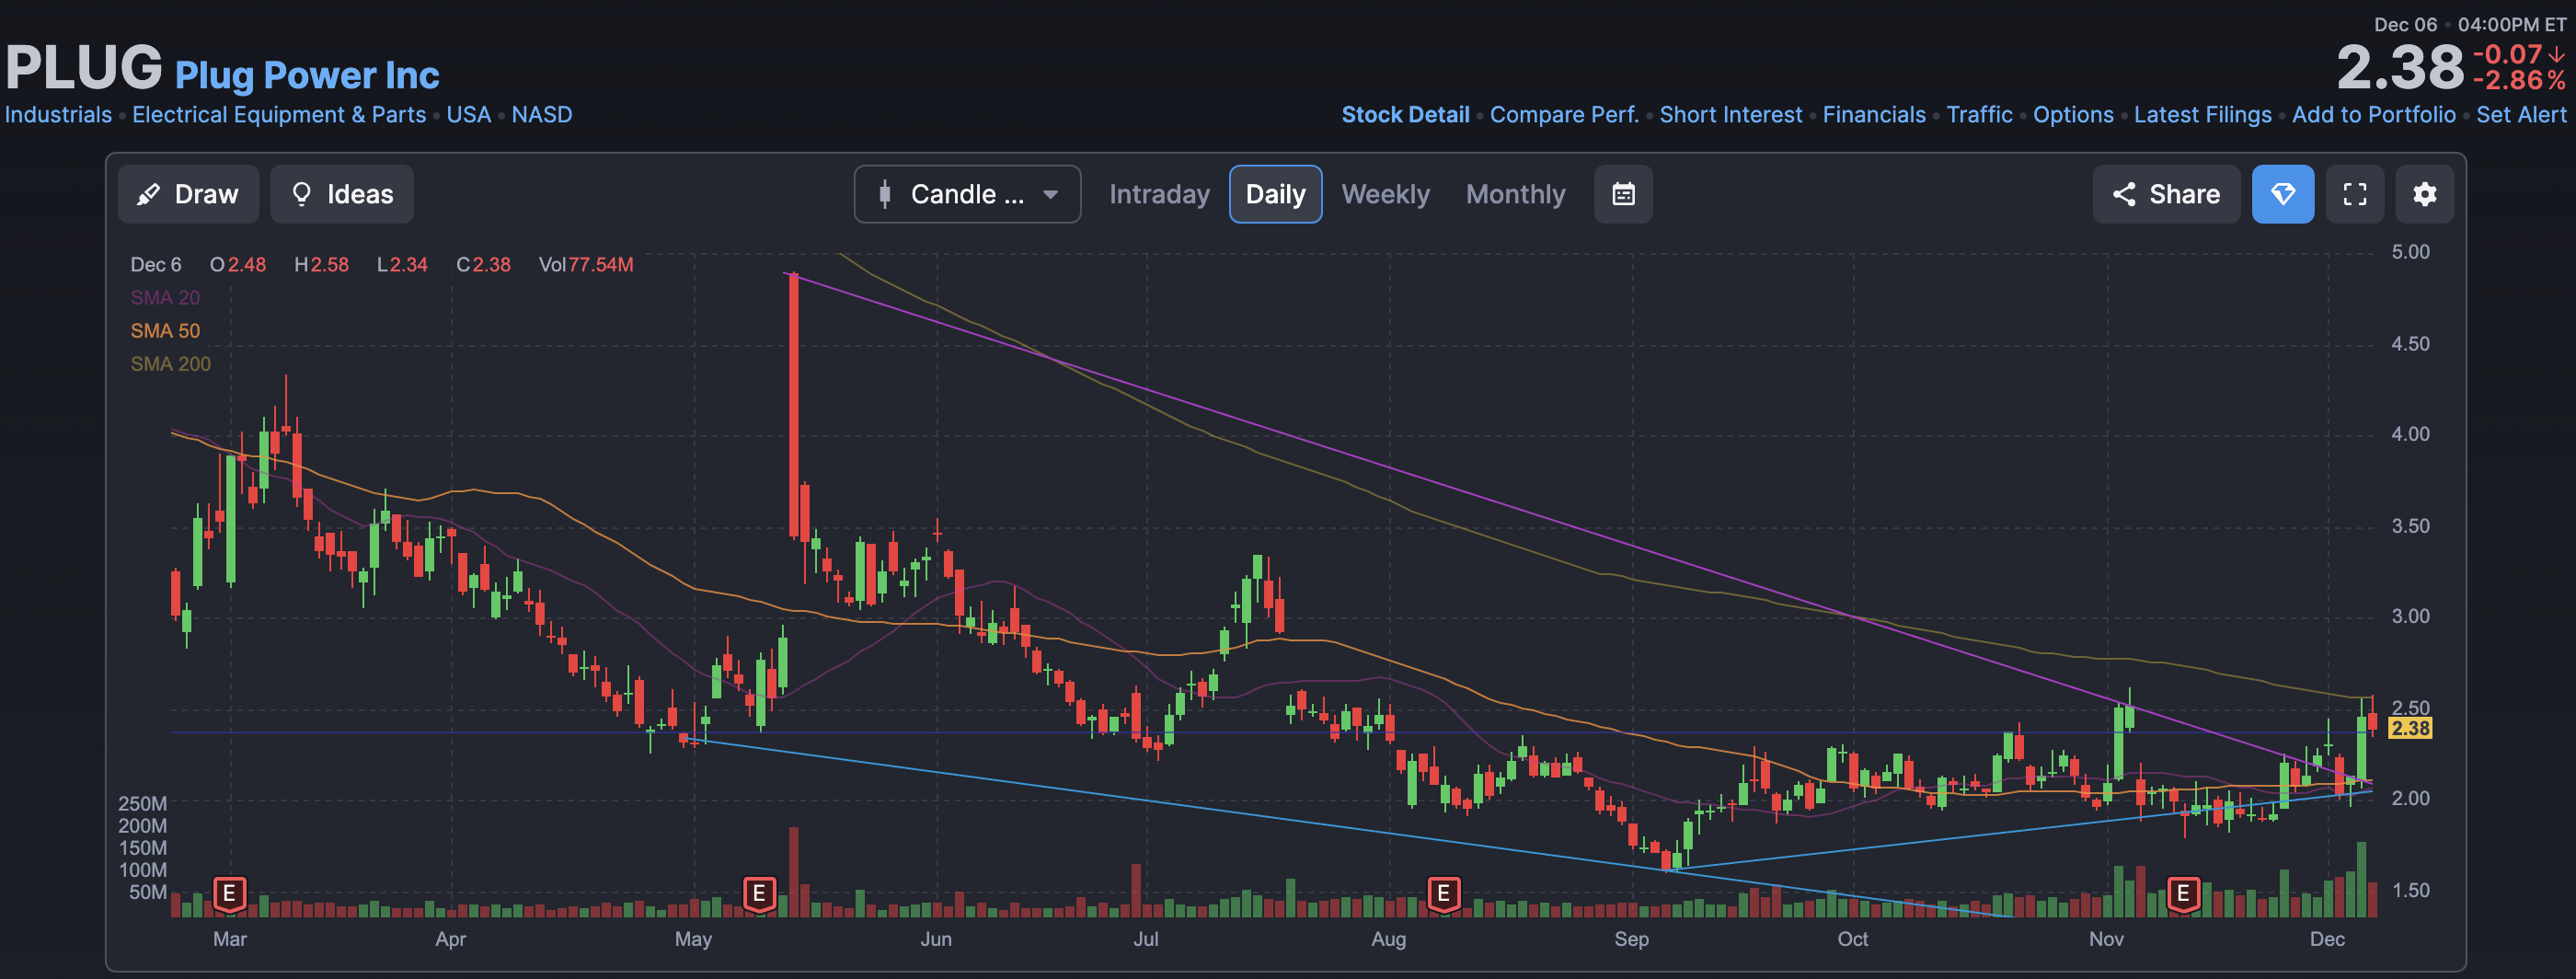The width and height of the screenshot is (2576, 979).
Task: Open the USA country link
Action: point(468,115)
